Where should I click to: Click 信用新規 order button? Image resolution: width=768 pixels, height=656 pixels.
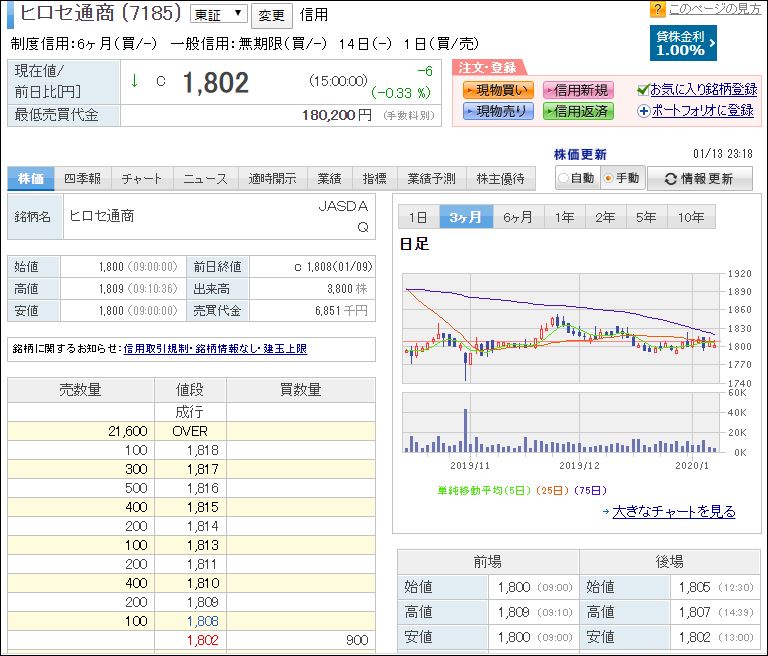pyautogui.click(x=578, y=90)
